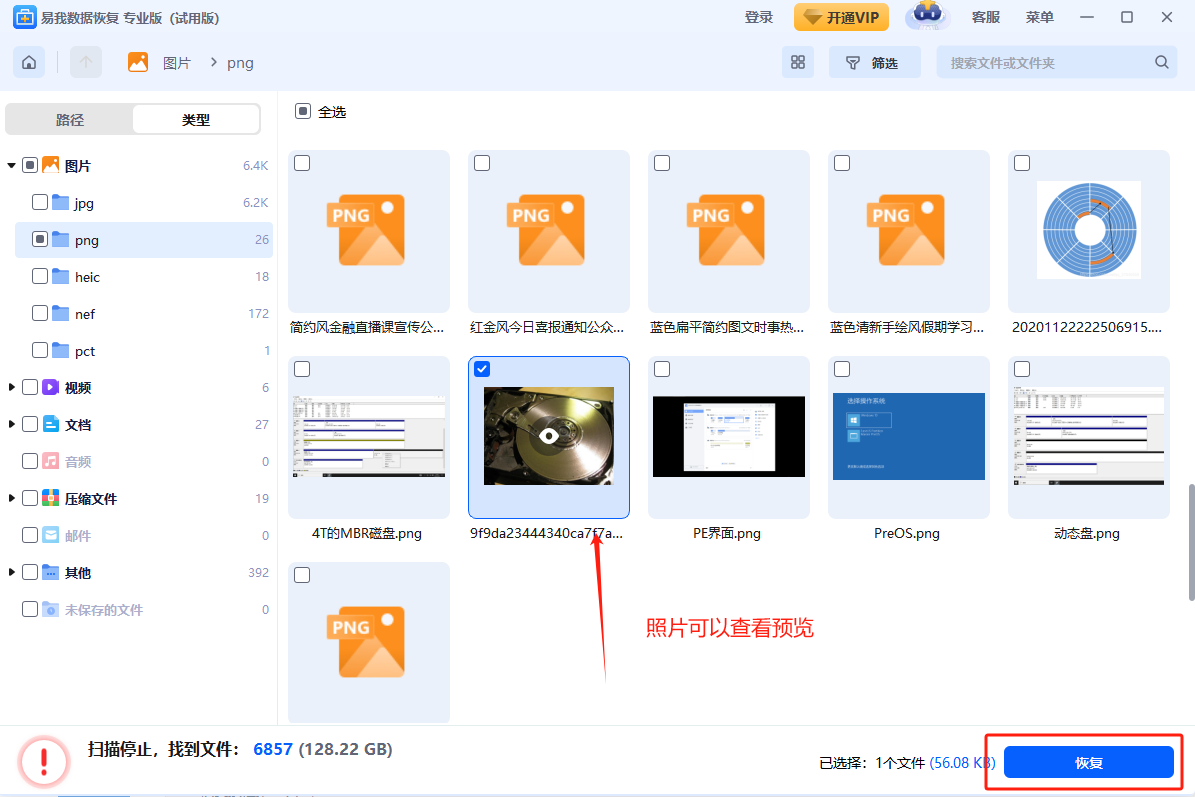Image resolution: width=1195 pixels, height=797 pixels.
Task: Switch to grid view layout icon
Action: tap(798, 62)
